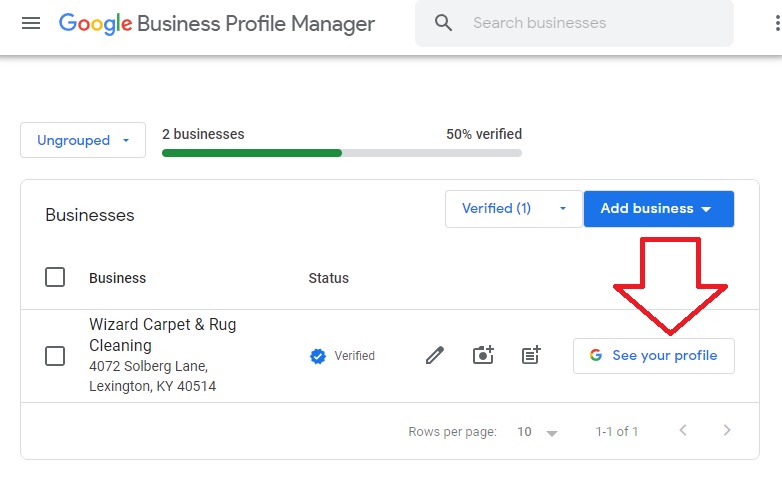
Task: Click the Status column header
Action: pyautogui.click(x=328, y=278)
